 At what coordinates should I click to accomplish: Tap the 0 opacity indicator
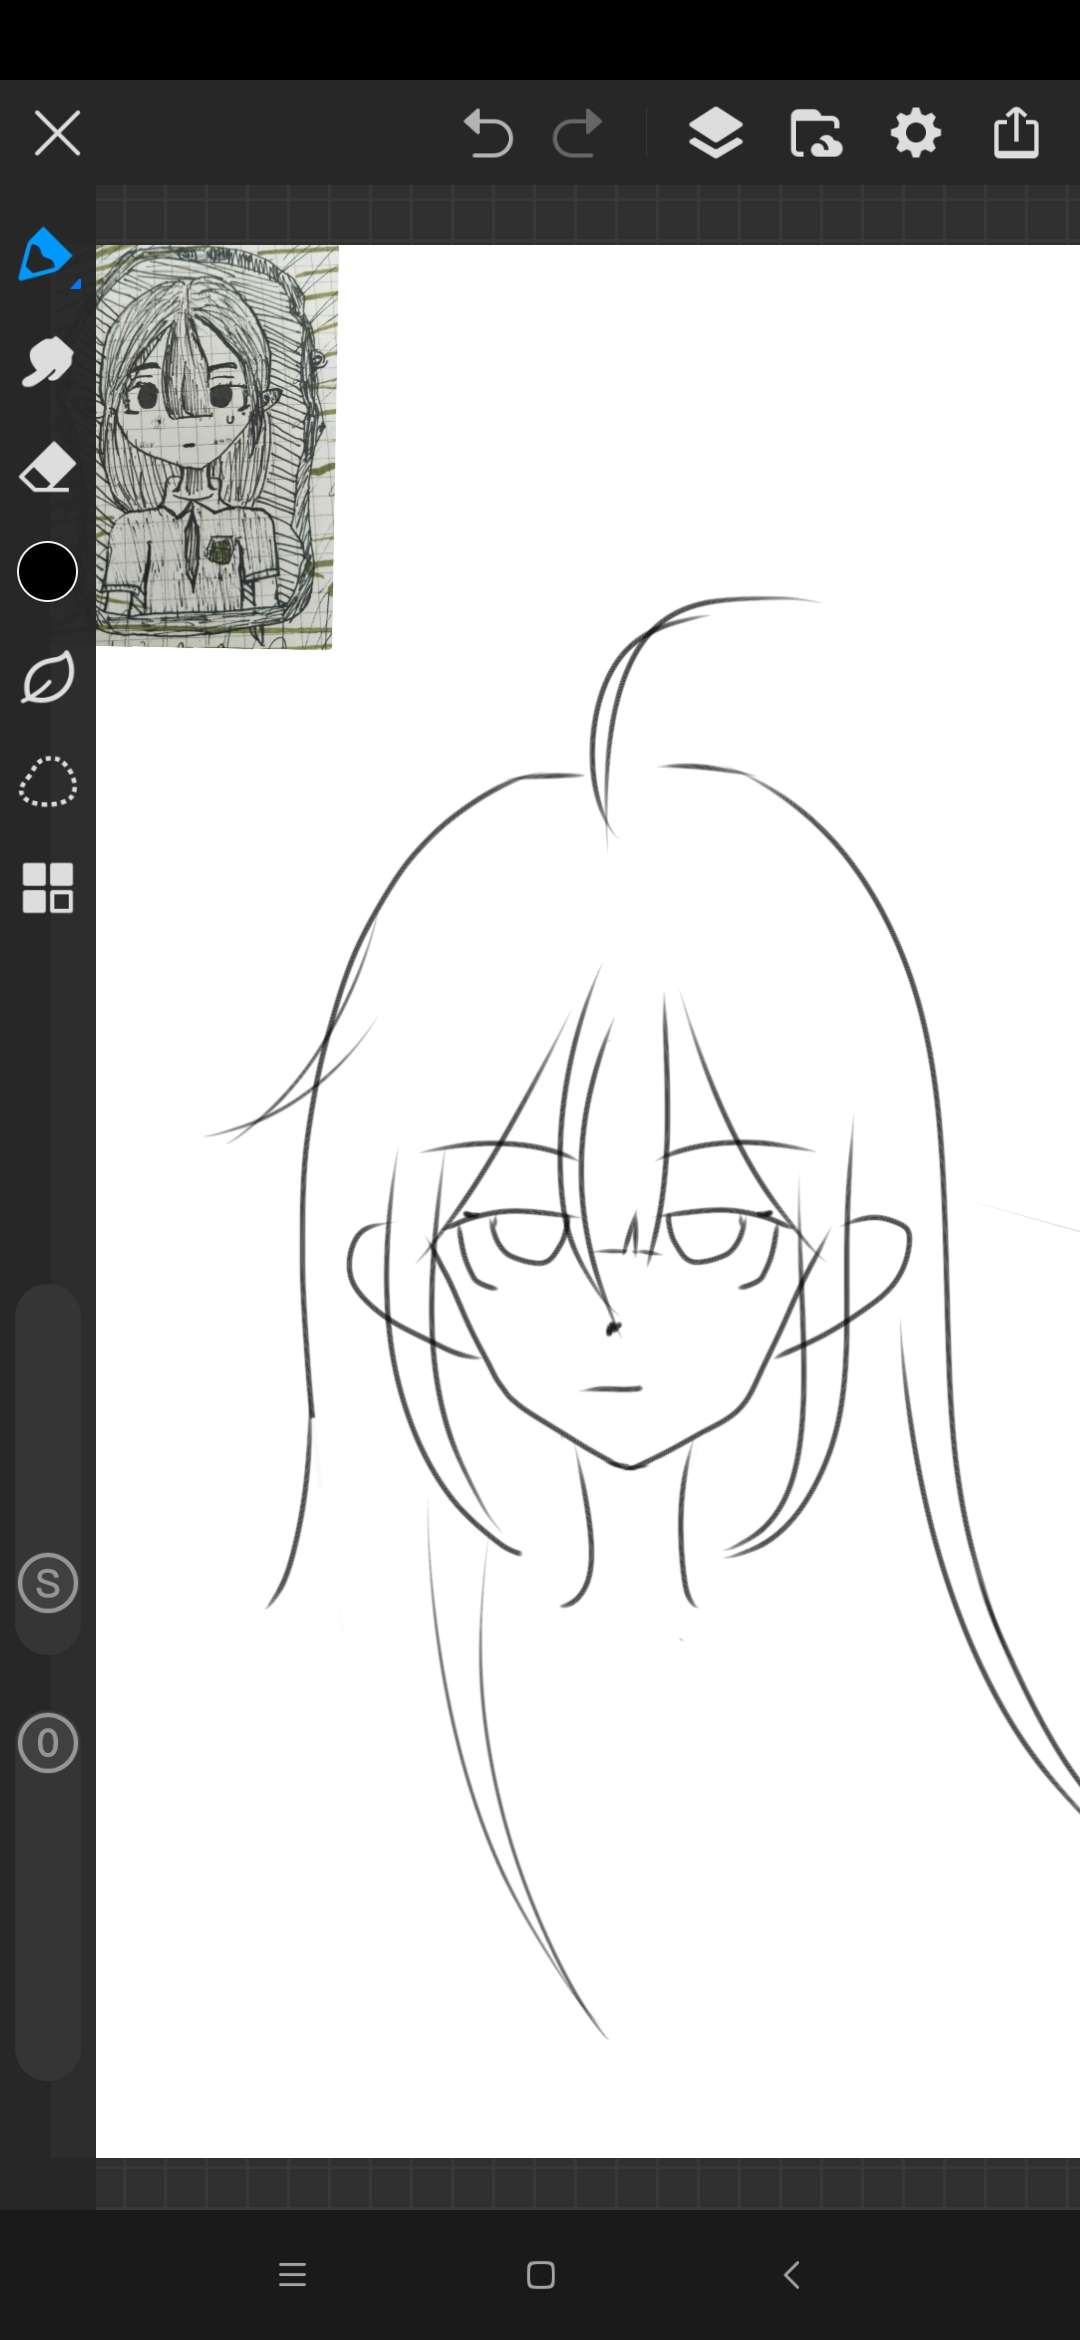click(47, 1743)
